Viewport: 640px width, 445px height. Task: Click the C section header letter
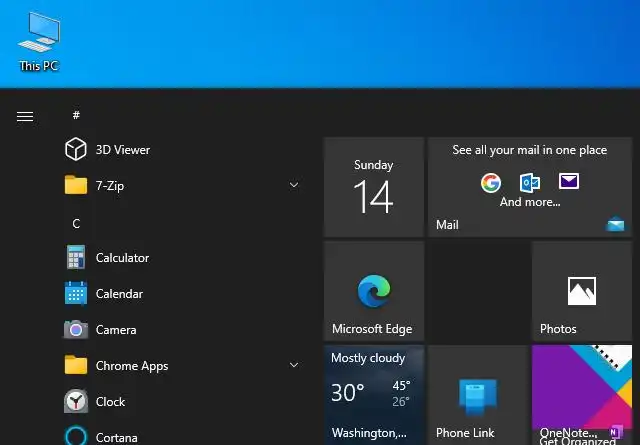[x=76, y=224]
